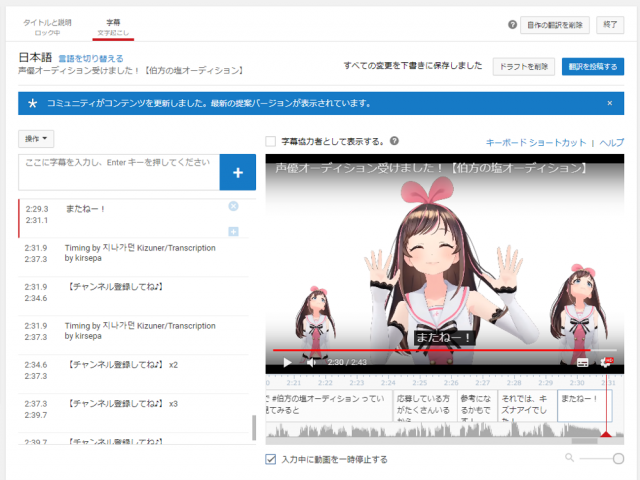Viewport: 640px width, 480px height.
Task: Click 自作の翻訳を削除 button
Action: pyautogui.click(x=555, y=25)
